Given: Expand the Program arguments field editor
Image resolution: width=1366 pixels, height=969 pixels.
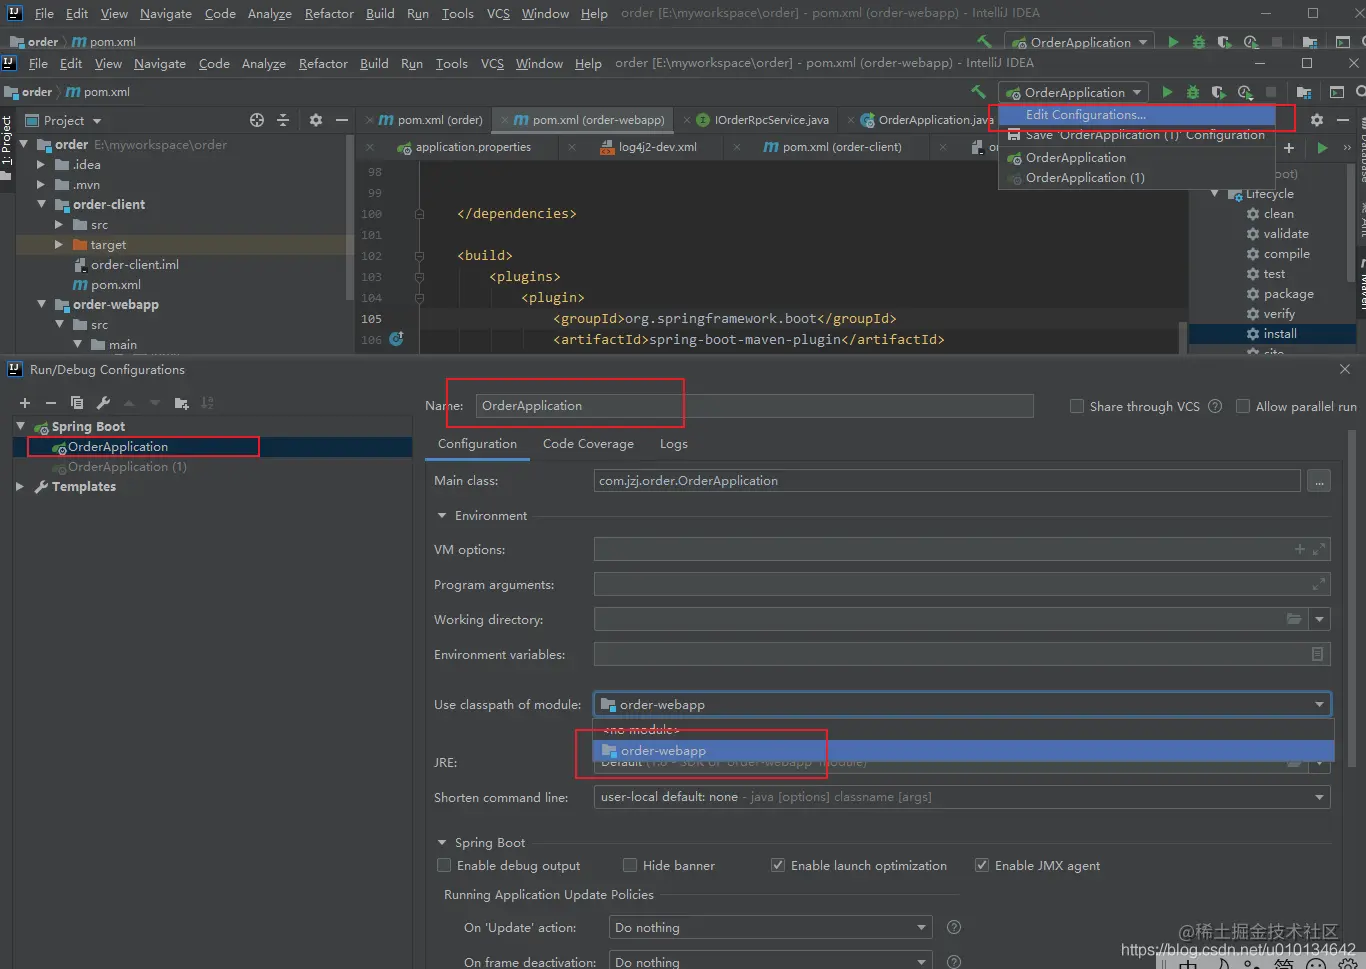Looking at the screenshot, I should 1319,584.
